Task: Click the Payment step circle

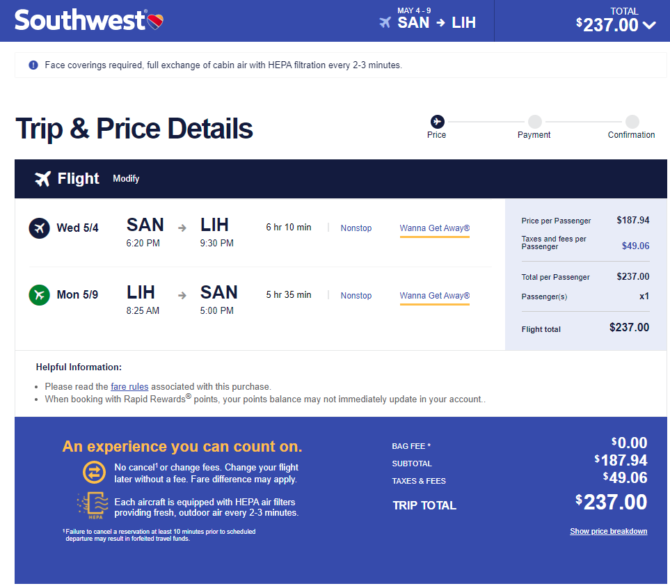Action: [535, 122]
